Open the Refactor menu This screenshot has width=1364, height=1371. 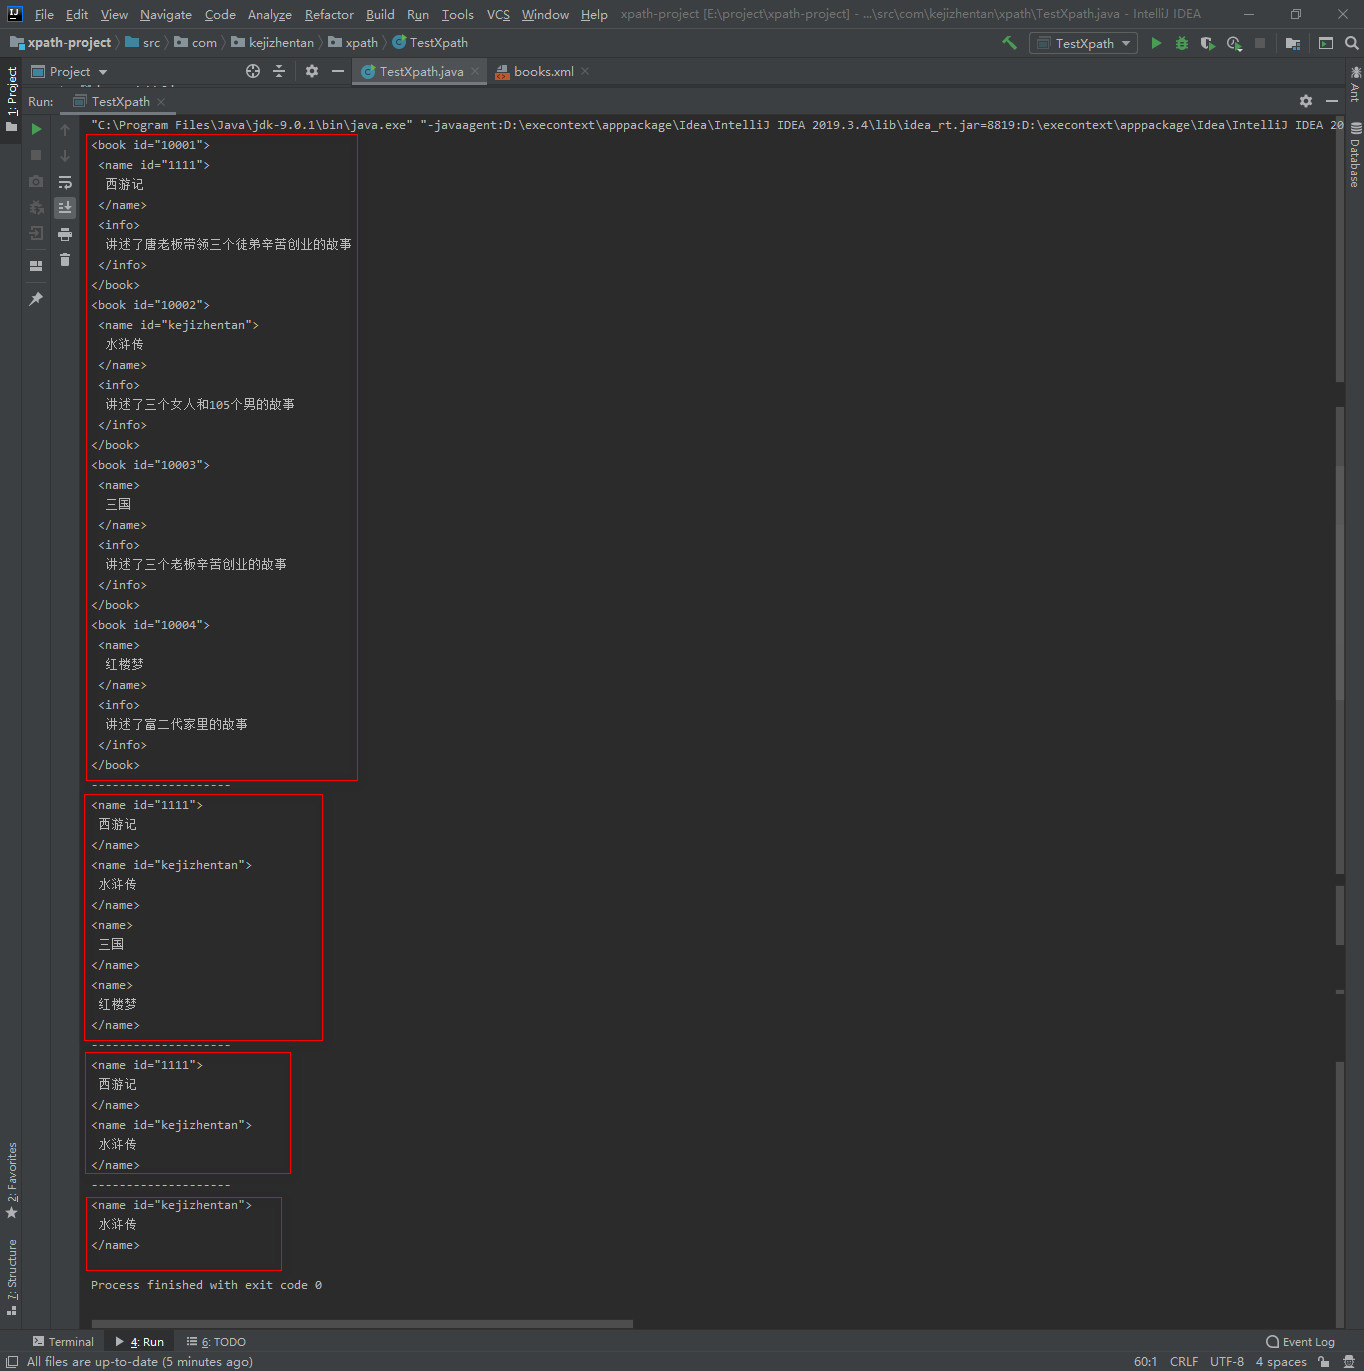[x=329, y=14]
